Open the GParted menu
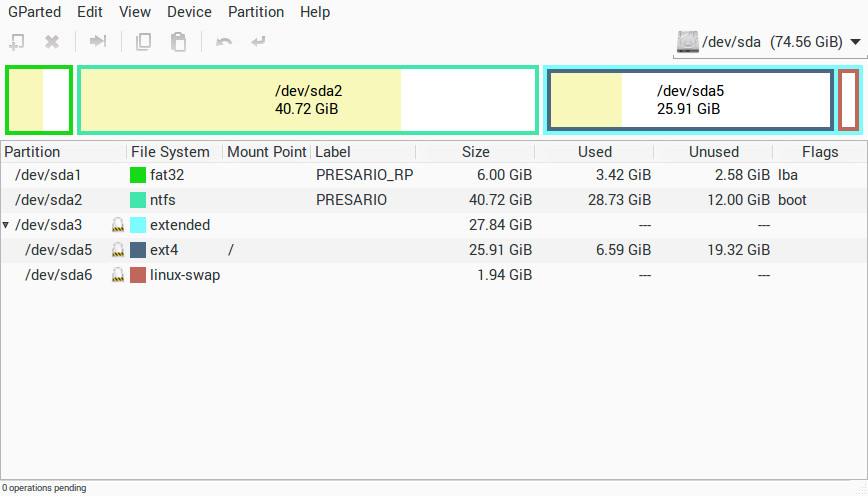The height and width of the screenshot is (496, 868). [x=34, y=12]
